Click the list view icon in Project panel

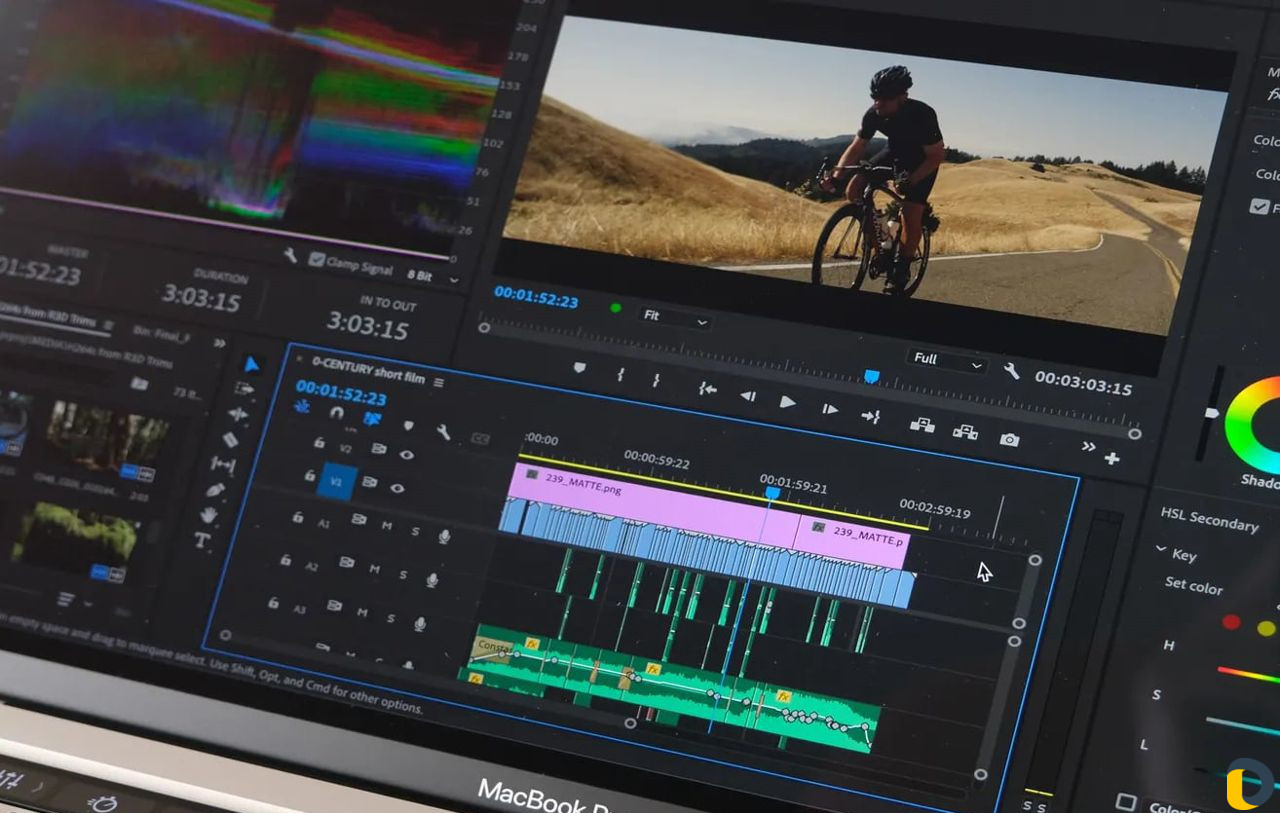[x=66, y=599]
